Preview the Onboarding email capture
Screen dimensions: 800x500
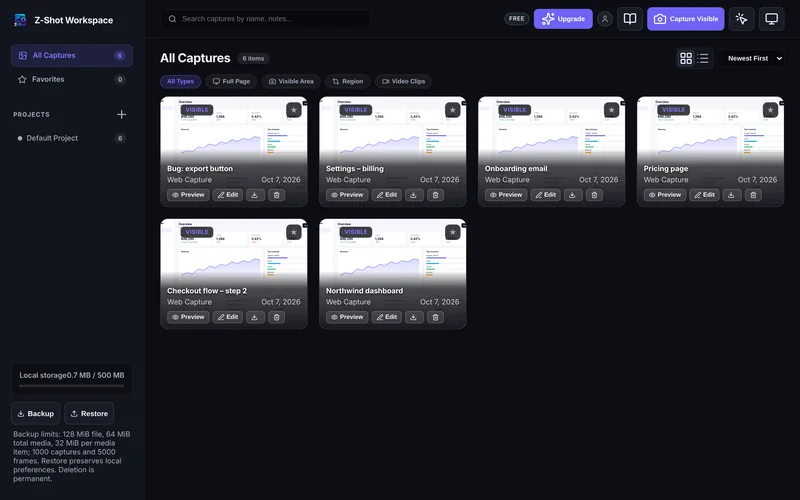click(x=506, y=195)
